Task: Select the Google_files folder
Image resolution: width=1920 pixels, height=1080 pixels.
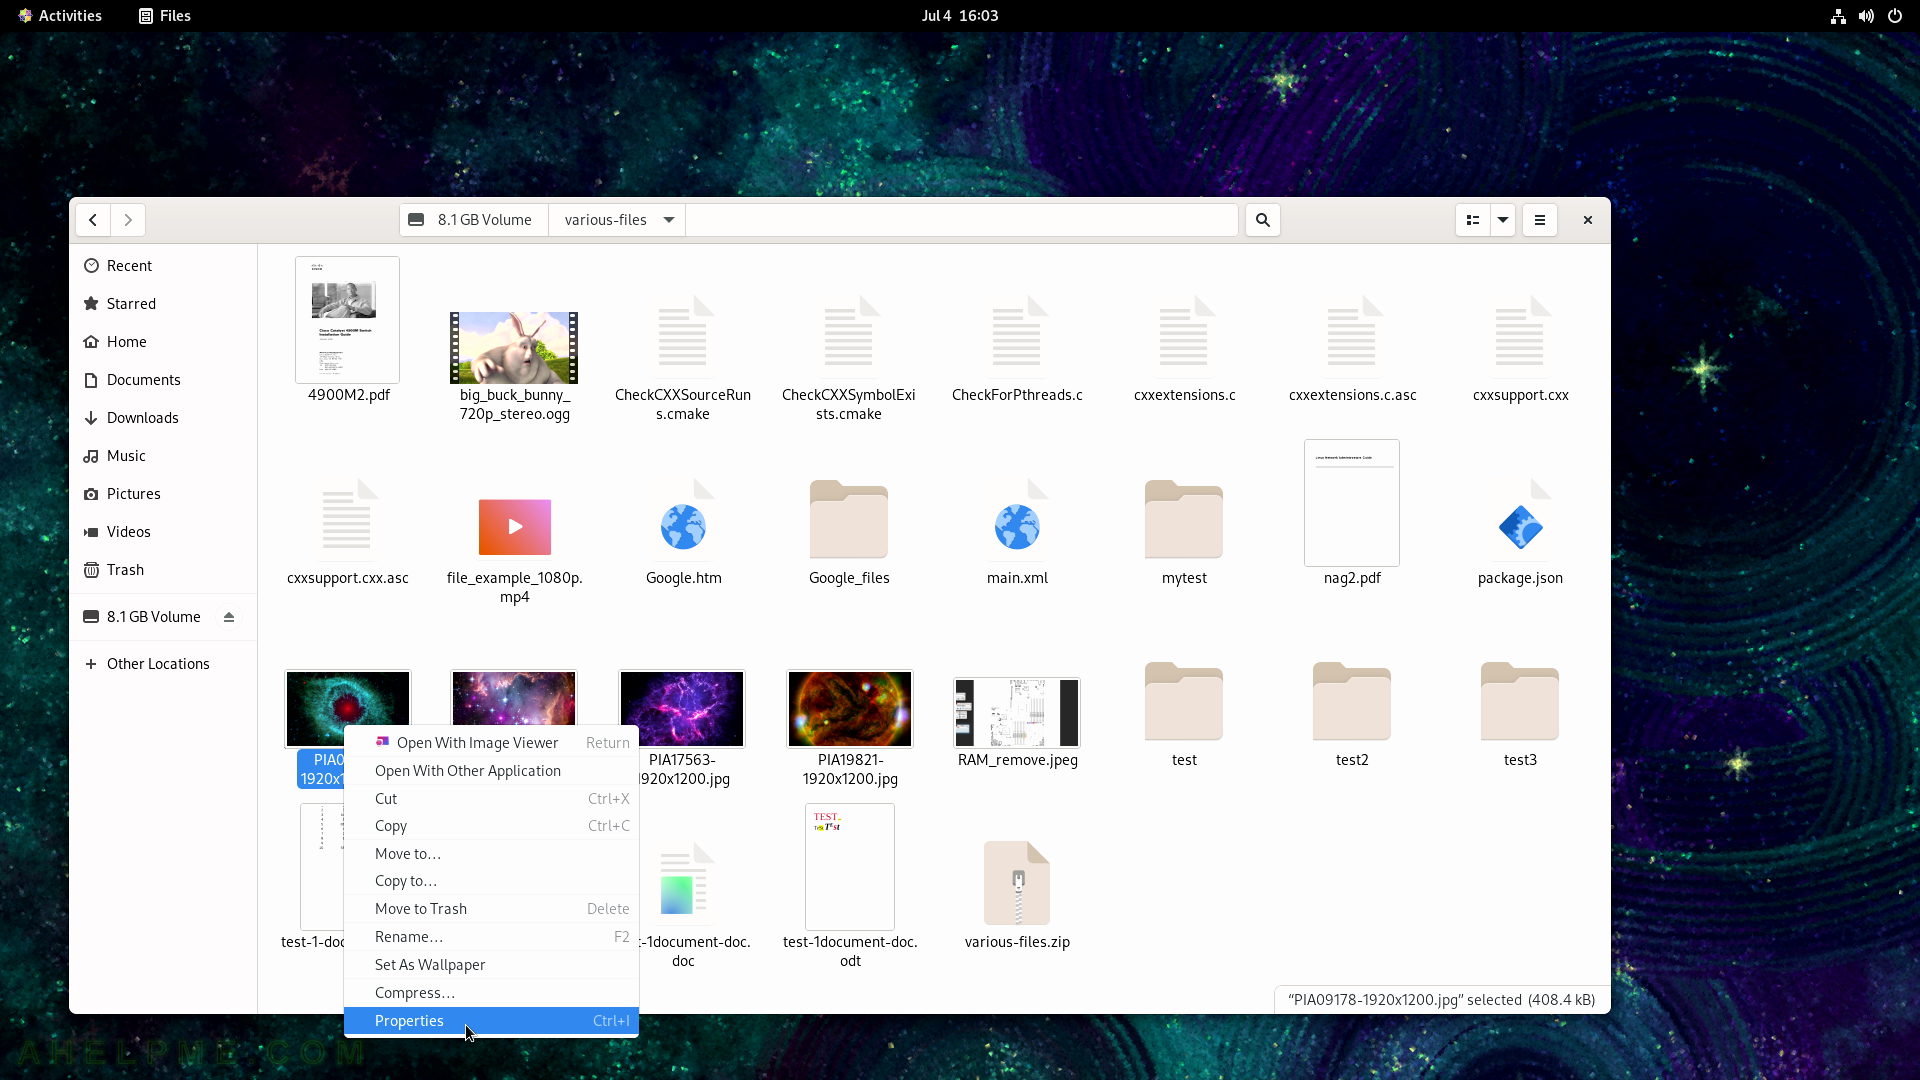Action: [x=849, y=519]
